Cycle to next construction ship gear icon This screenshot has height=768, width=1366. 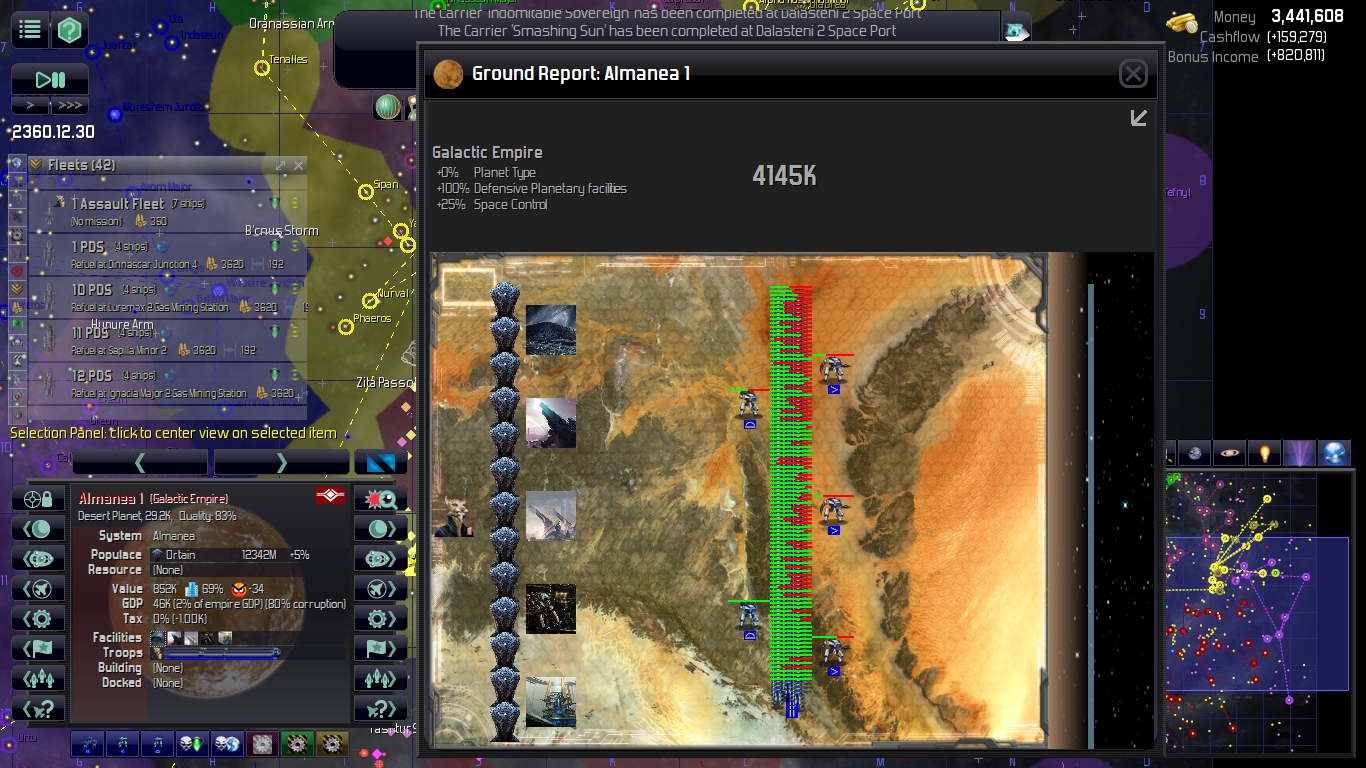point(381,619)
